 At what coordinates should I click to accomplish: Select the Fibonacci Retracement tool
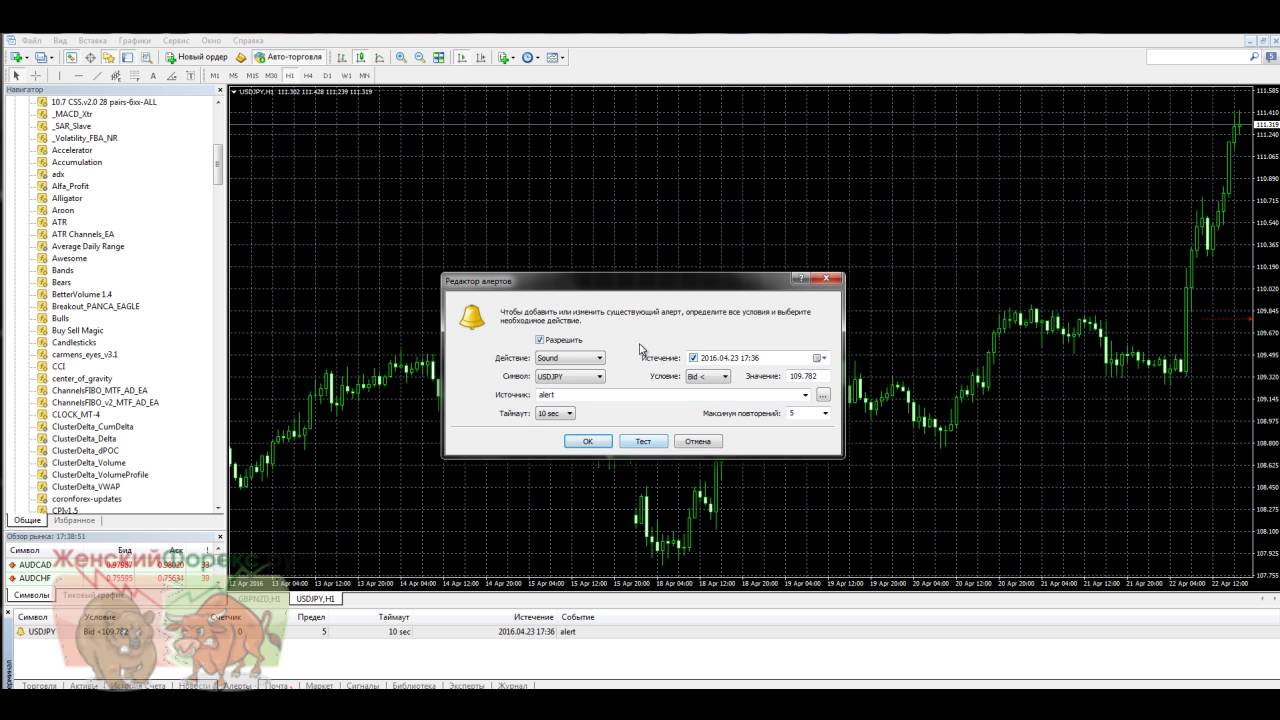(x=134, y=75)
